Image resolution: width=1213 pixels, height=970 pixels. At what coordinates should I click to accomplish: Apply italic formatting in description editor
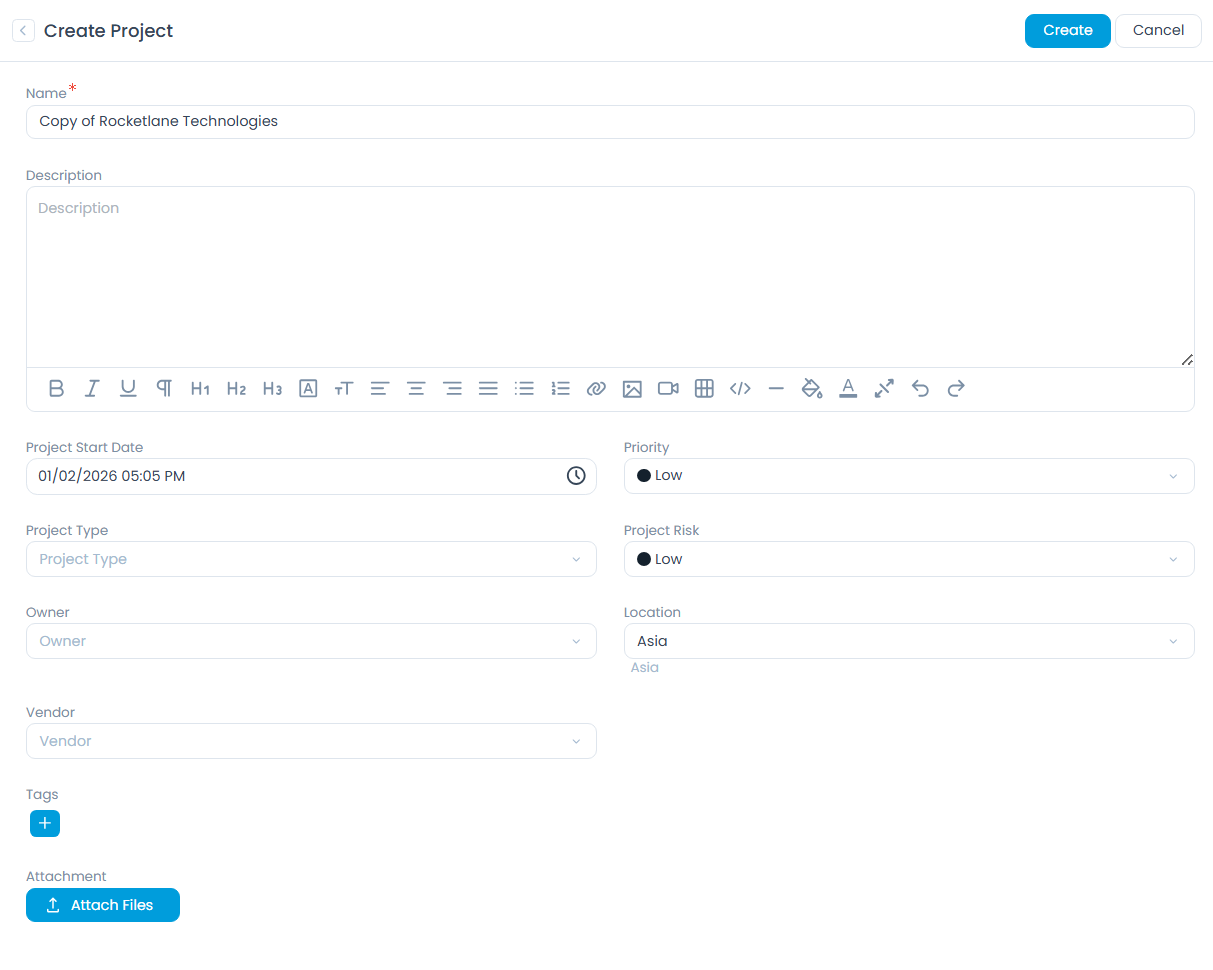(x=92, y=389)
